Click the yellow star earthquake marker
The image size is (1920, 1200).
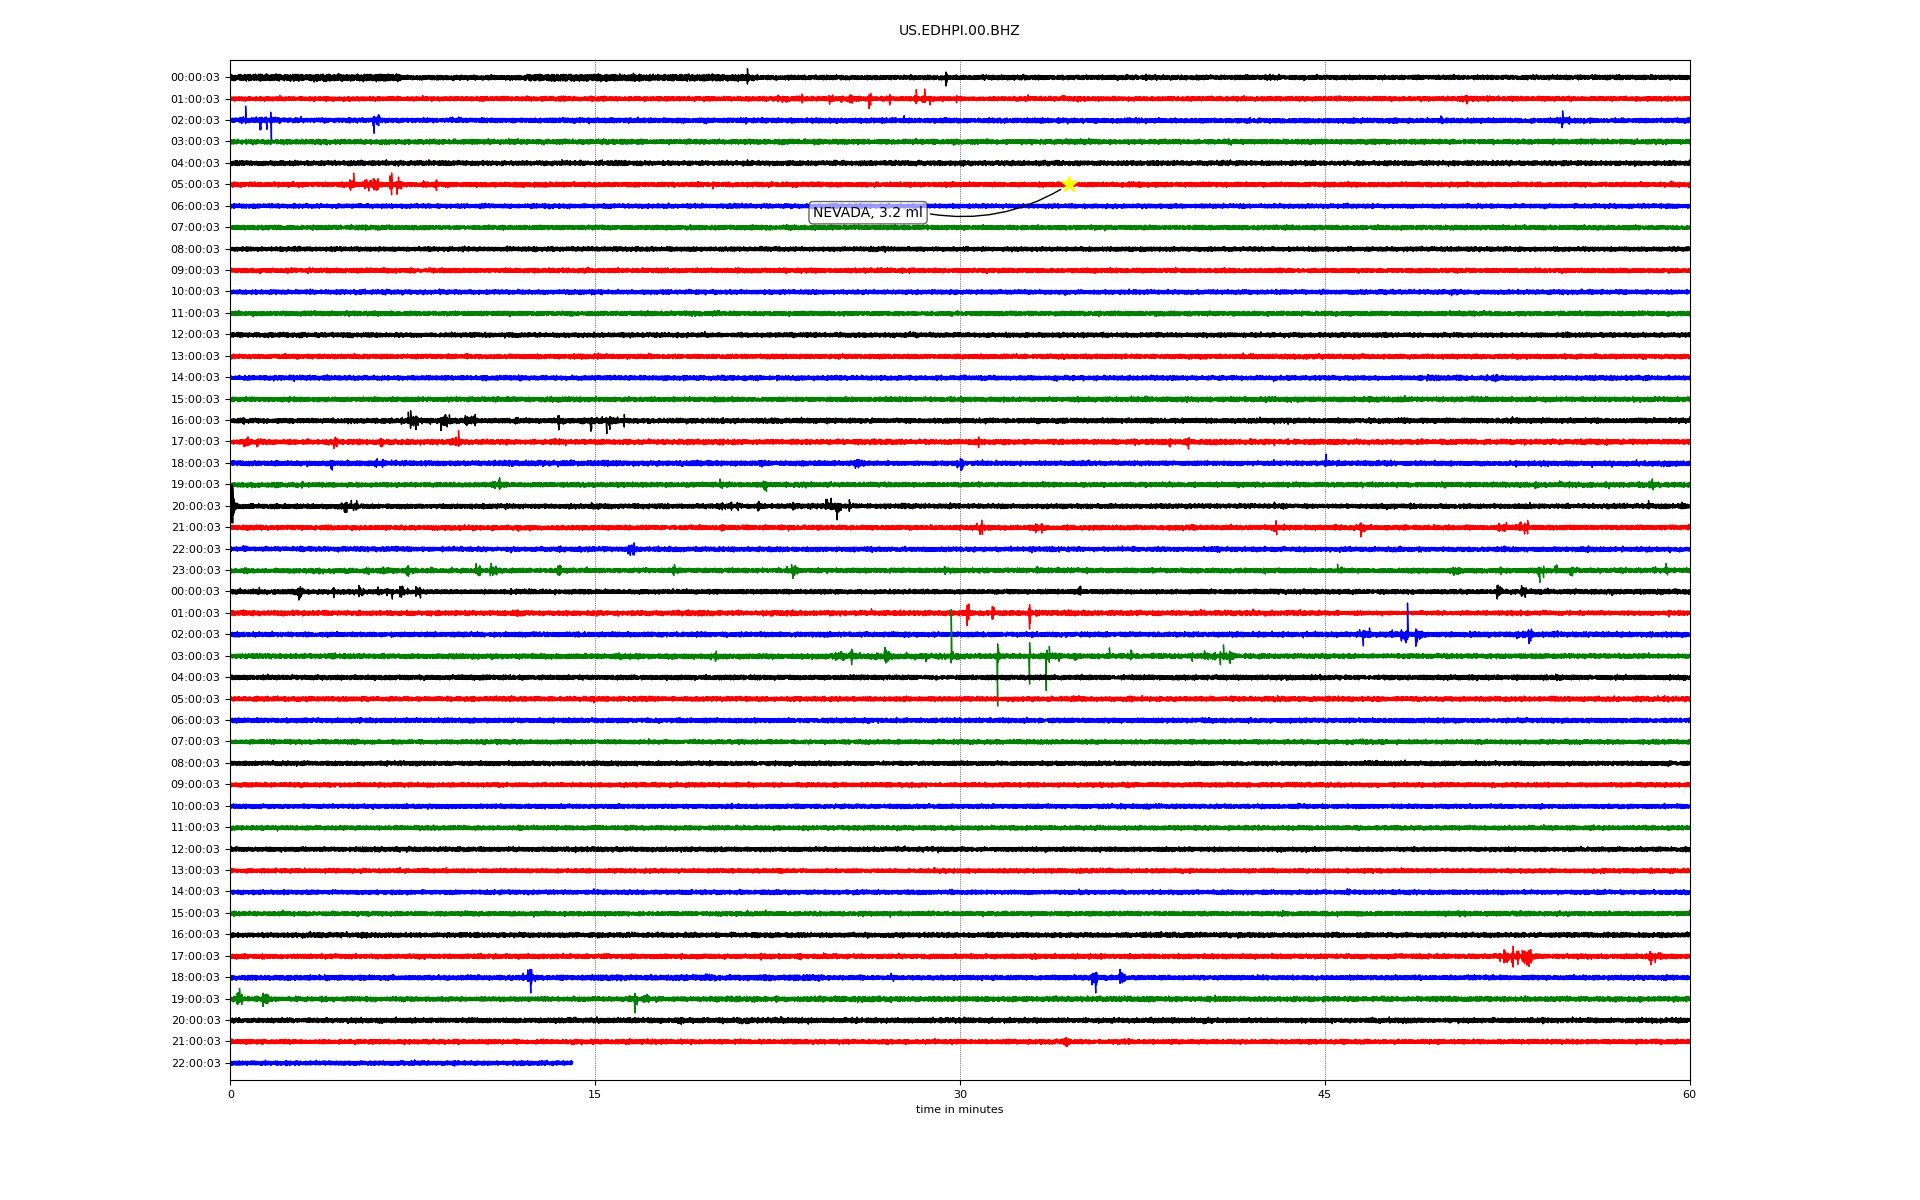1068,184
